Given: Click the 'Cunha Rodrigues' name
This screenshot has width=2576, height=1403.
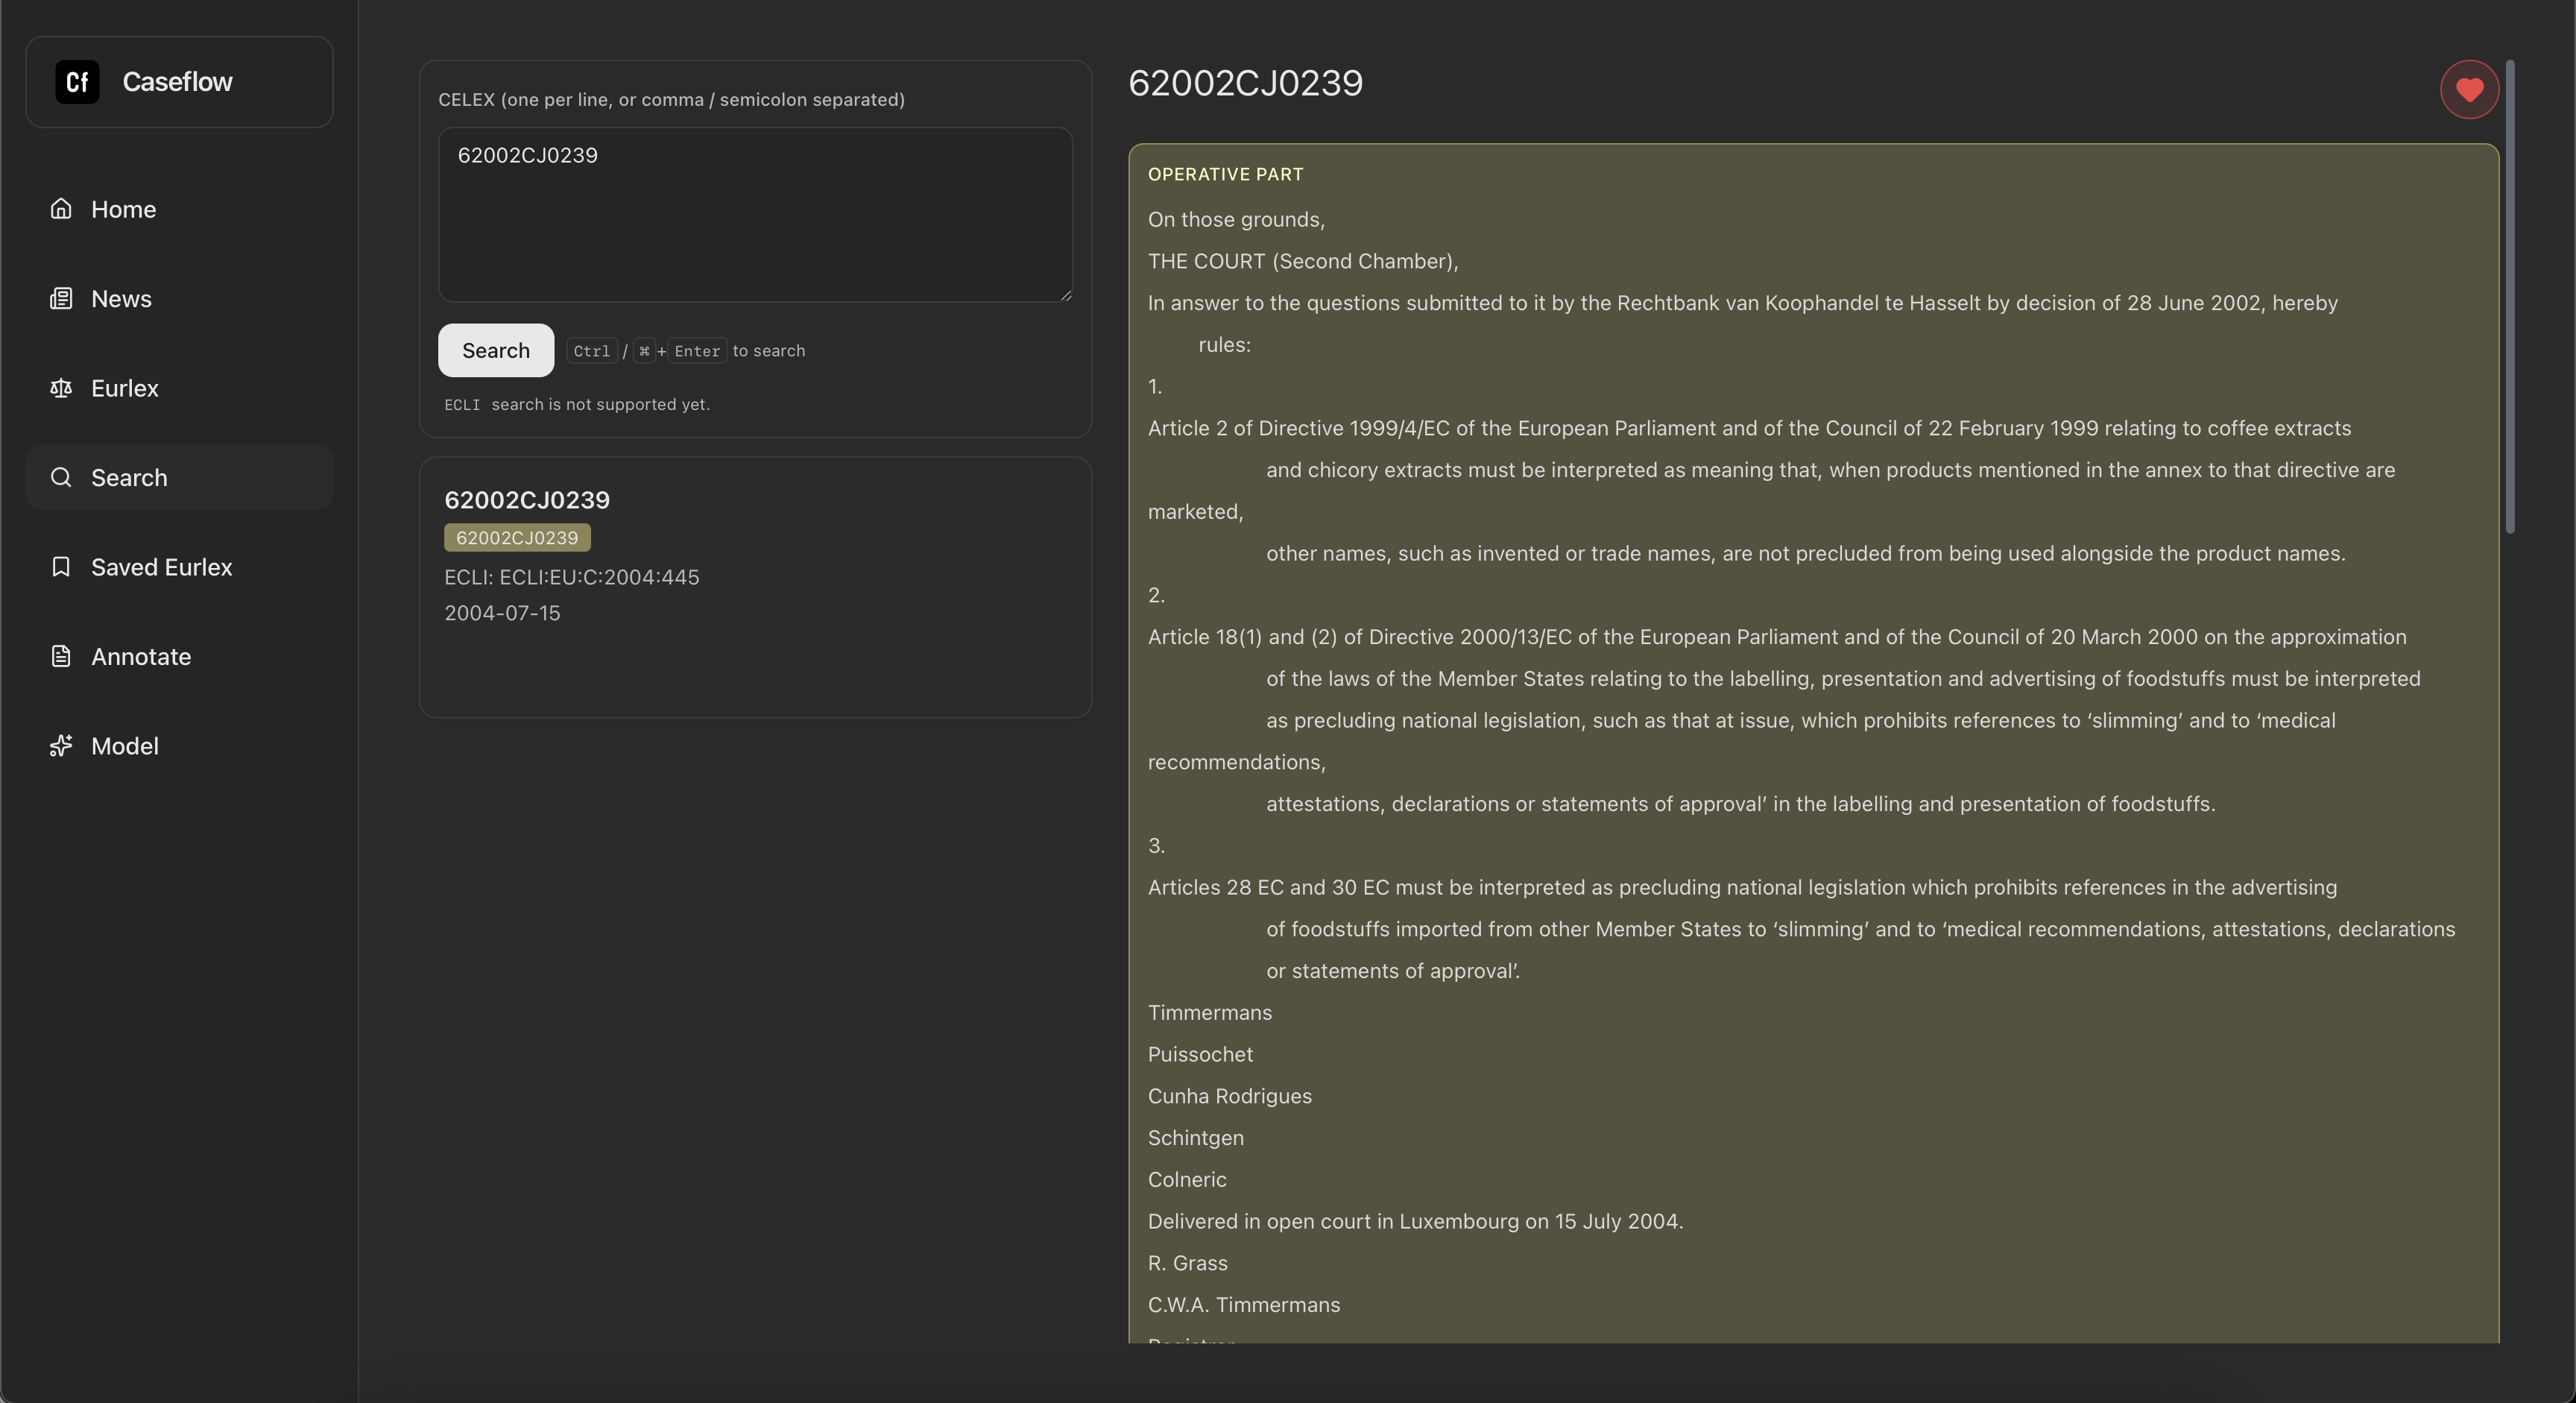Looking at the screenshot, I should coord(1229,1096).
